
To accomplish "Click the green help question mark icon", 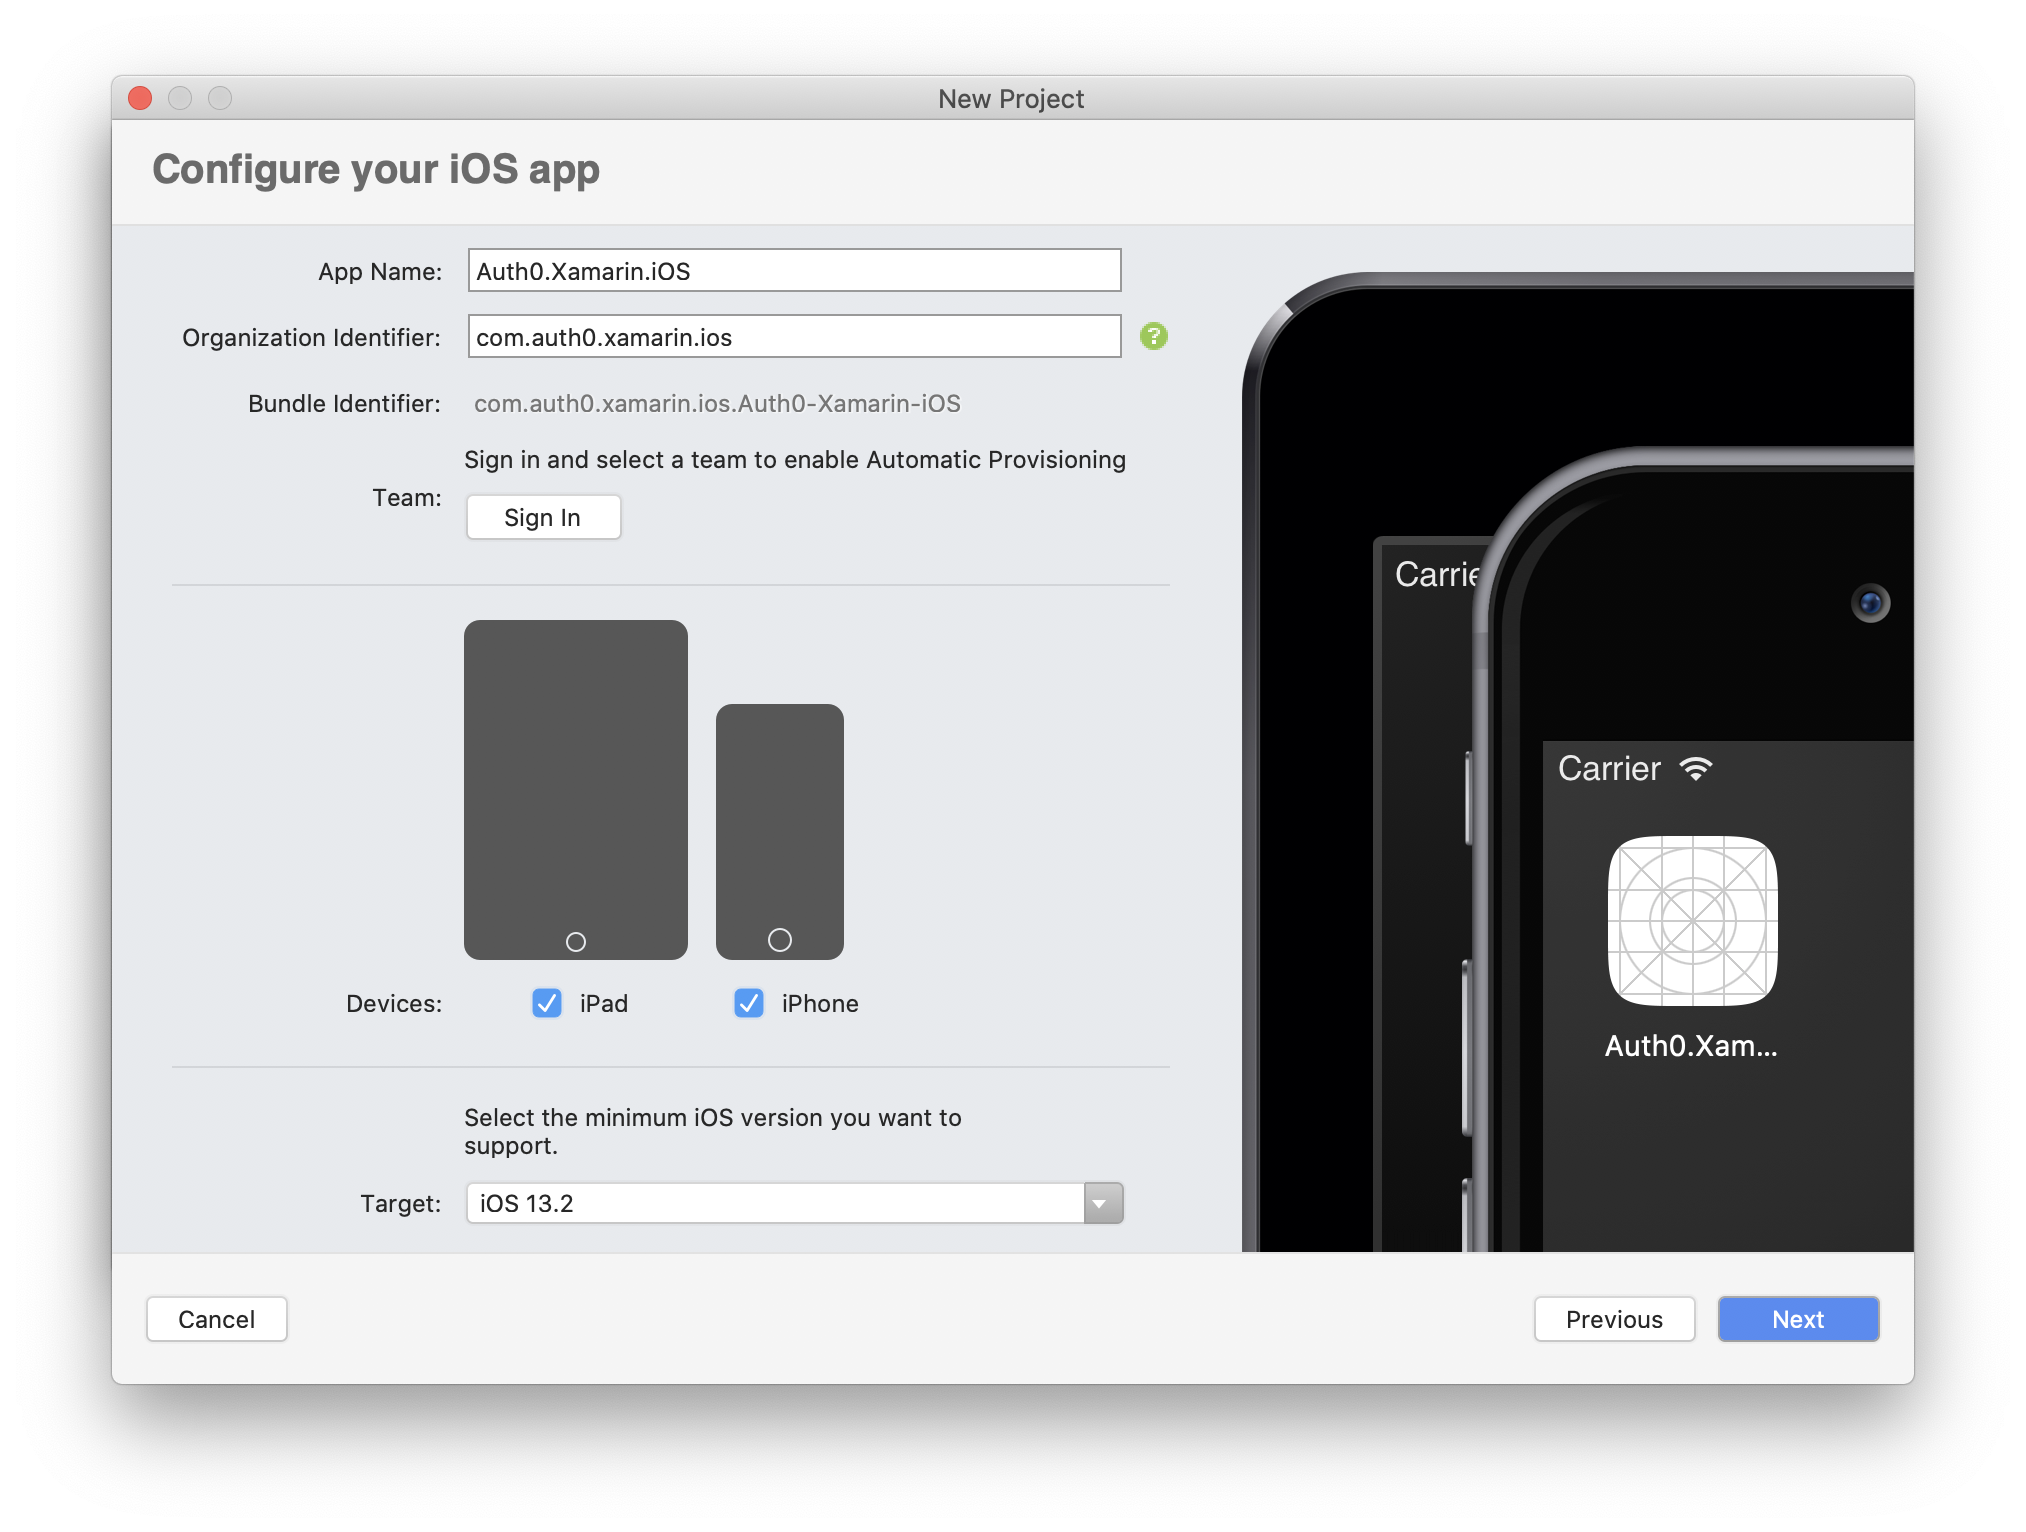I will point(1154,336).
